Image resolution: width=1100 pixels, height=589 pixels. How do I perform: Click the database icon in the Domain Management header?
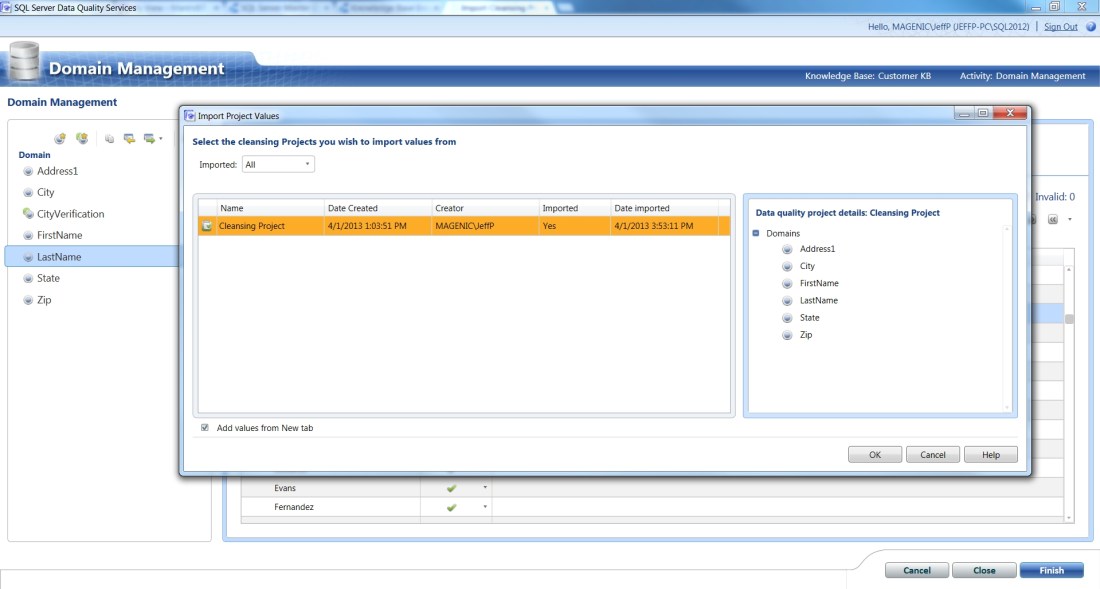pyautogui.click(x=26, y=64)
